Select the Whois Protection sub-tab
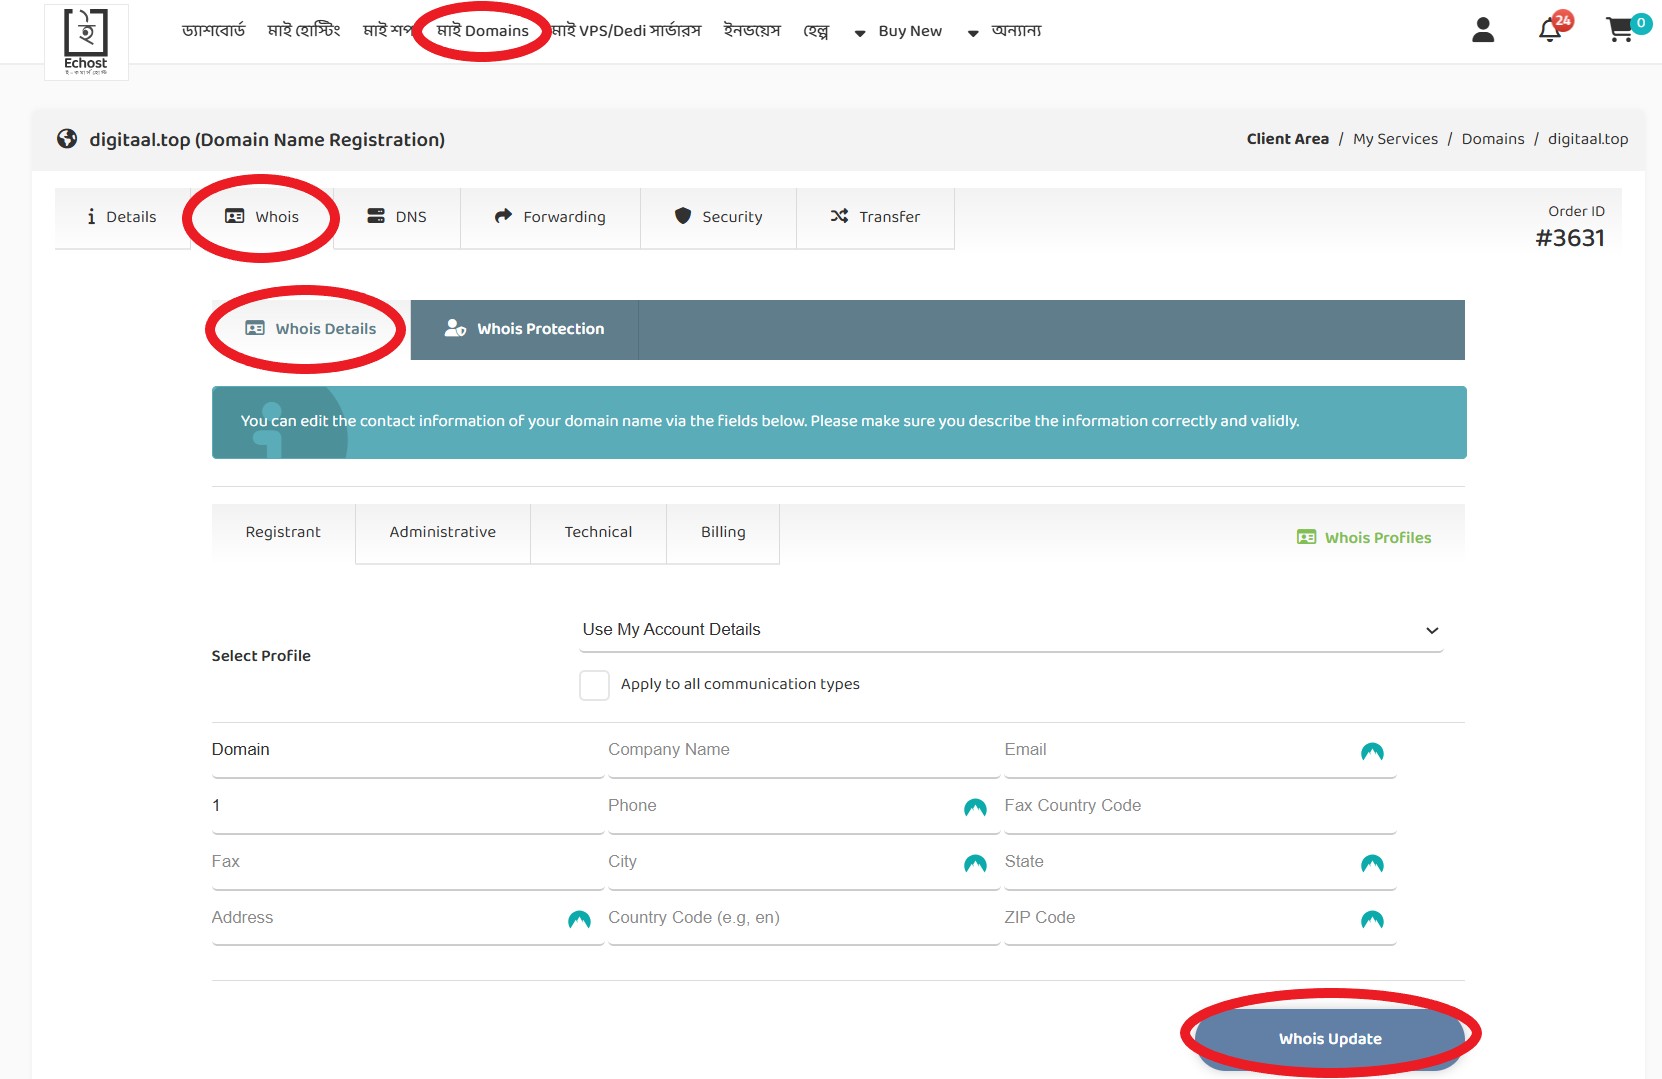The height and width of the screenshot is (1079, 1662). pos(525,329)
